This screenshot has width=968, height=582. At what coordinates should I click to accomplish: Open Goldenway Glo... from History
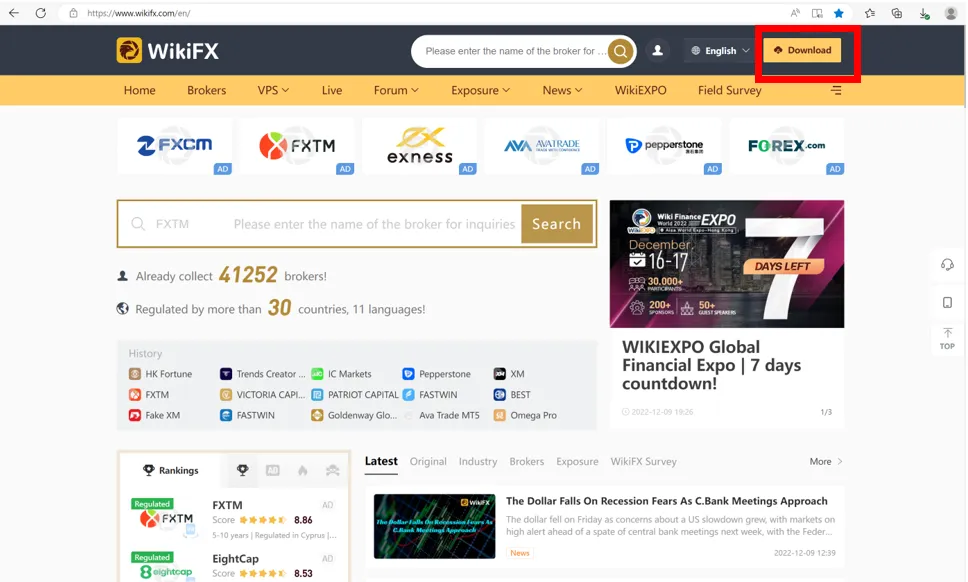tap(354, 415)
